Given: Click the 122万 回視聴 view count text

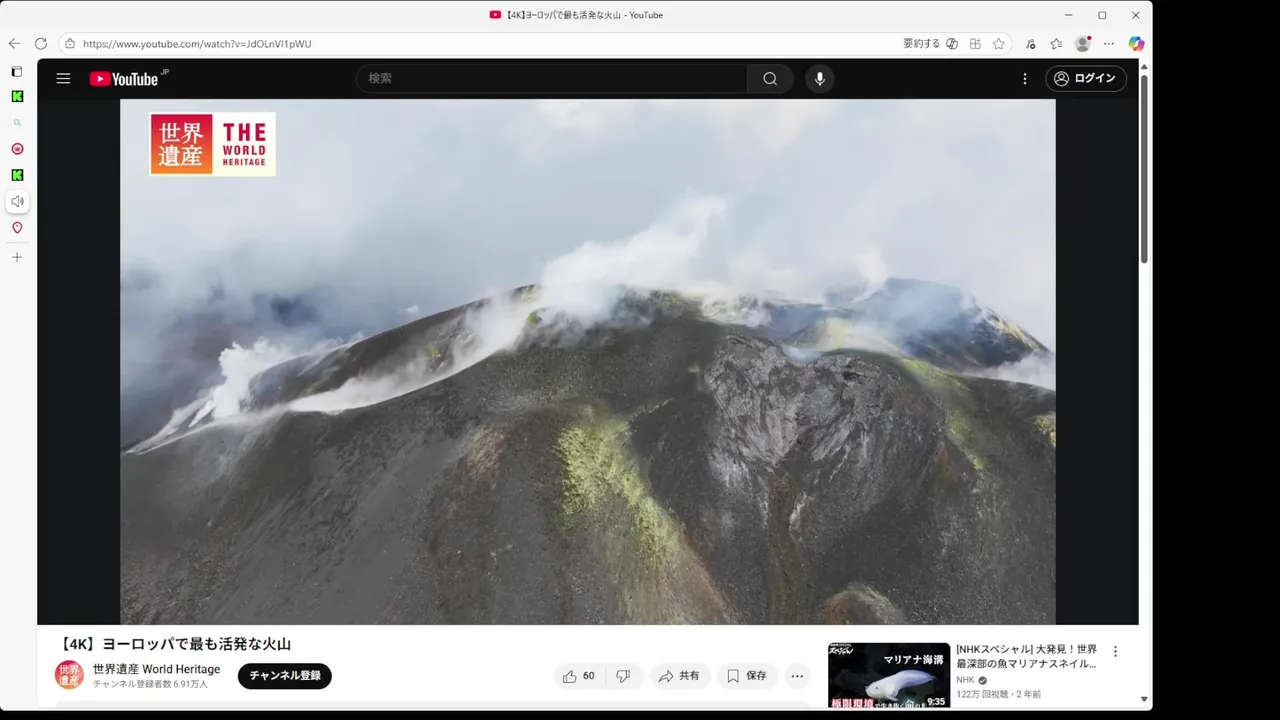Looking at the screenshot, I should pos(980,694).
